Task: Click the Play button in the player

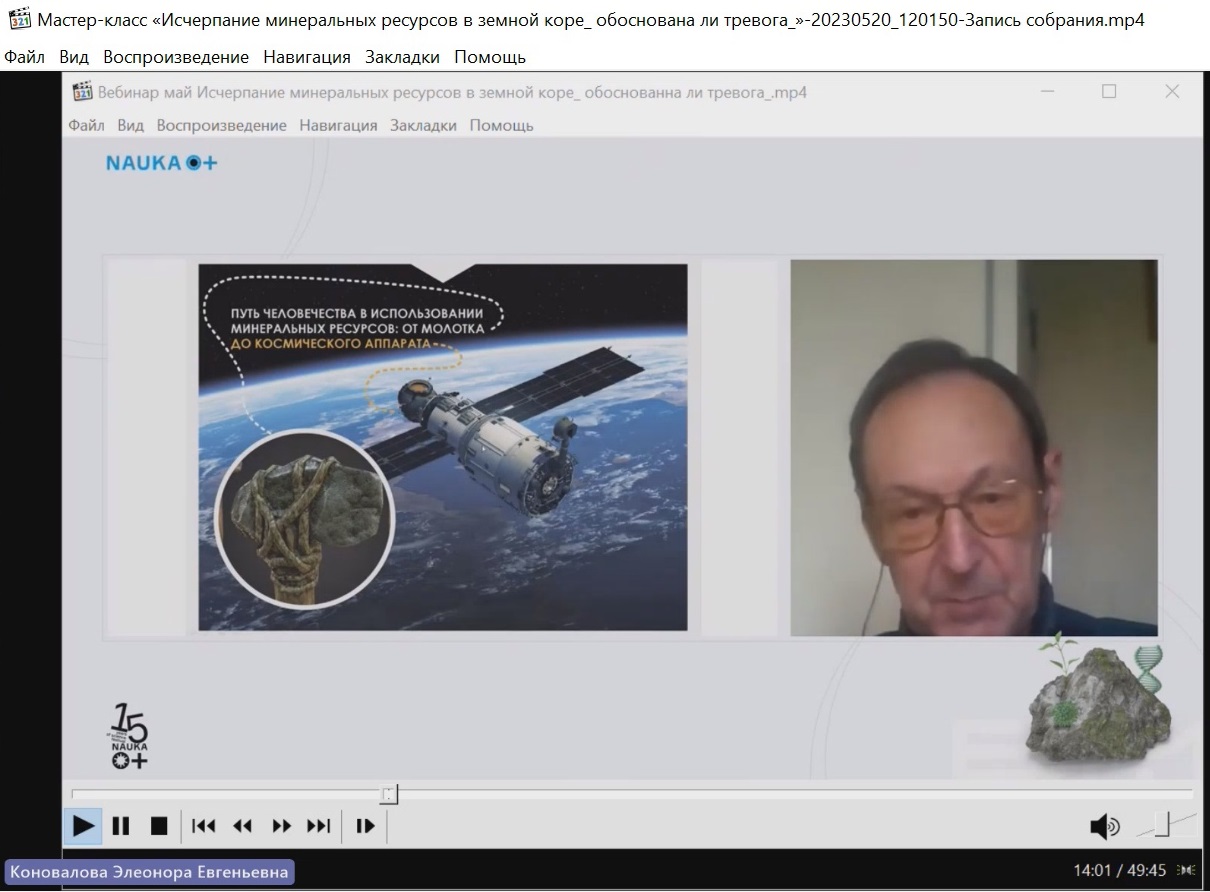Action: coord(83,826)
